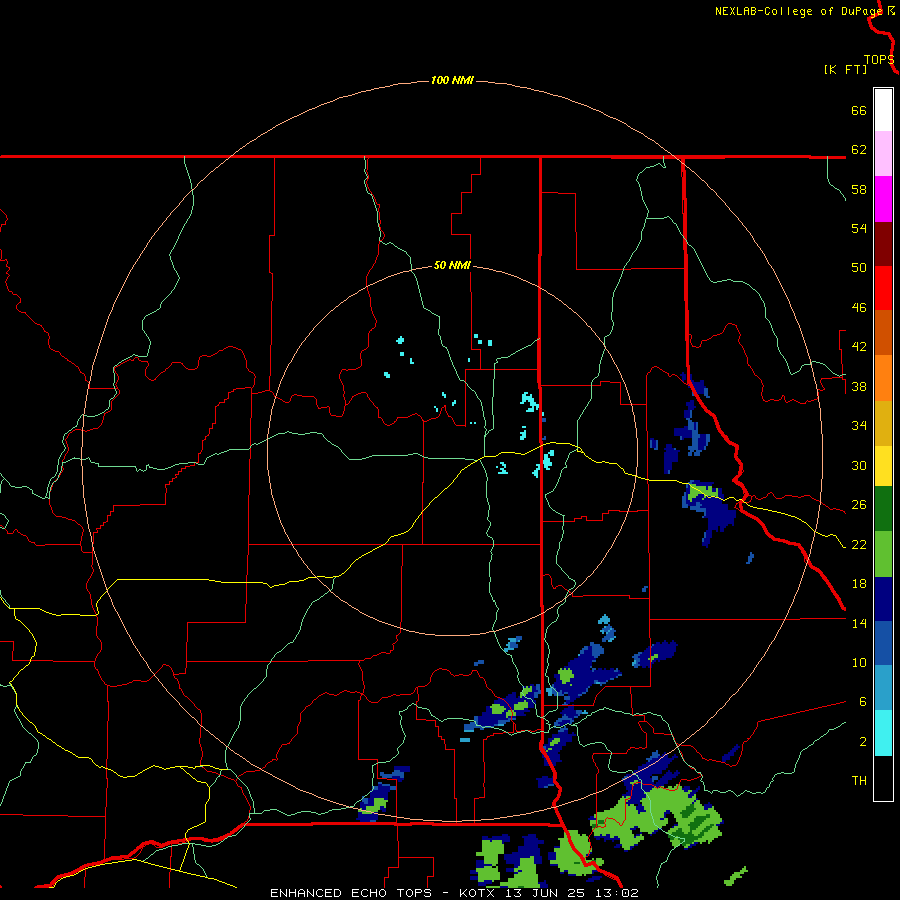Select the light blue legend swatch
The width and height of the screenshot is (900, 900).
(x=883, y=688)
